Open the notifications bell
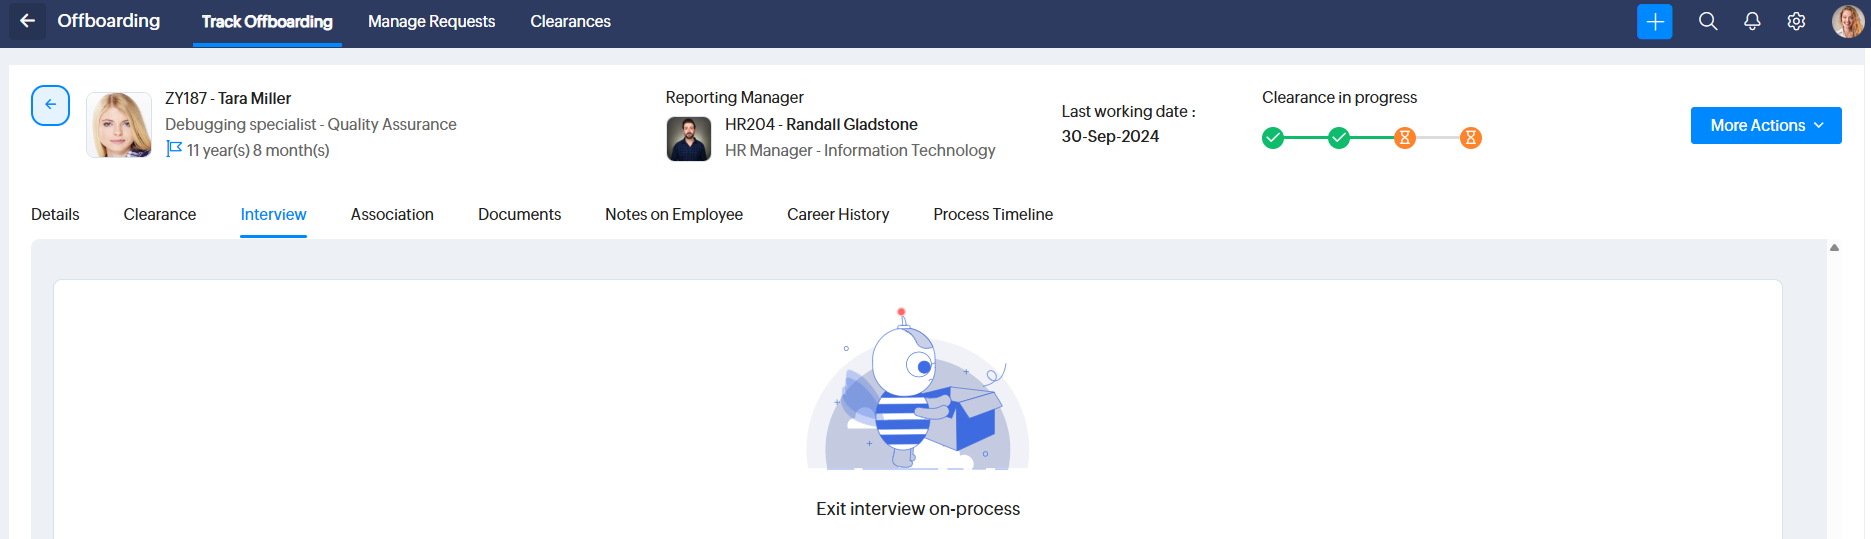Screen dimensions: 1871x539 [1752, 21]
